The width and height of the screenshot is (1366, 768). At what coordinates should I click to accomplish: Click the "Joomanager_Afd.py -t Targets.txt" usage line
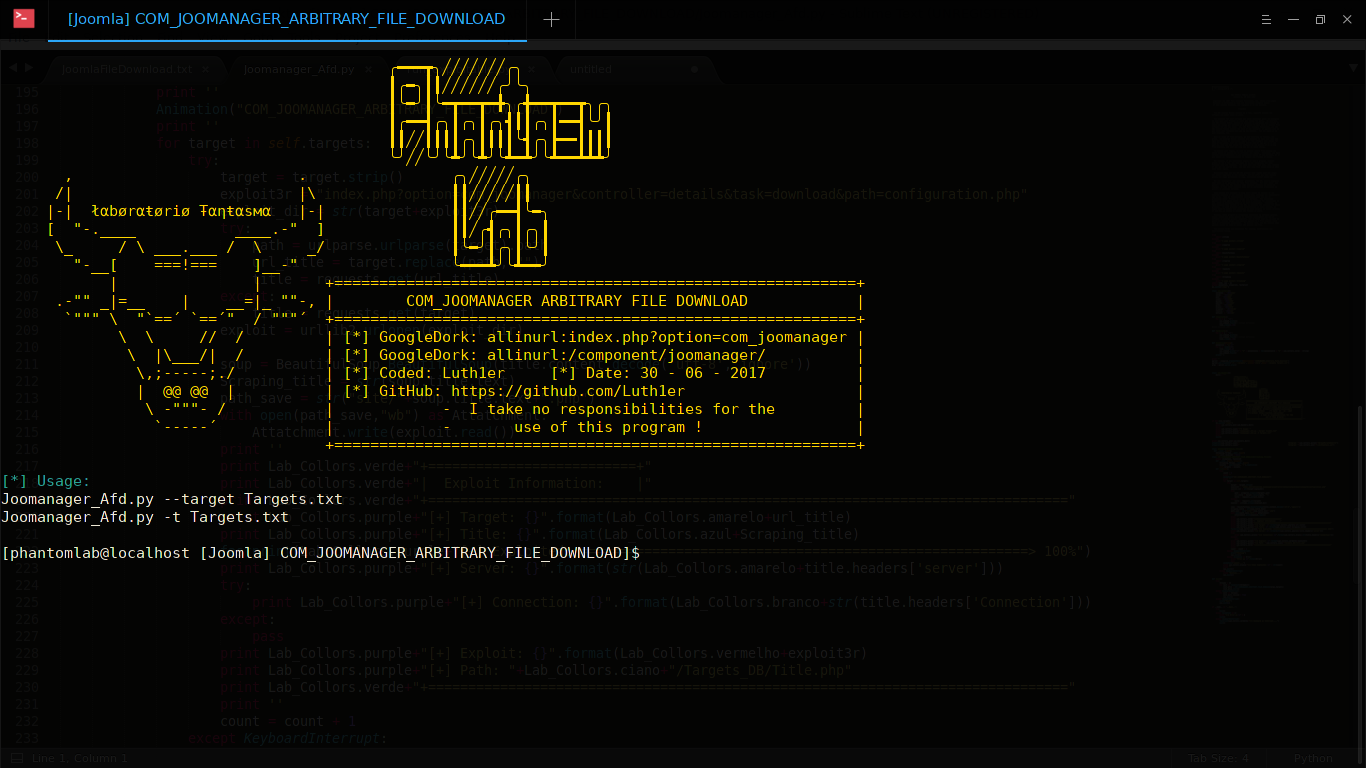(145, 517)
